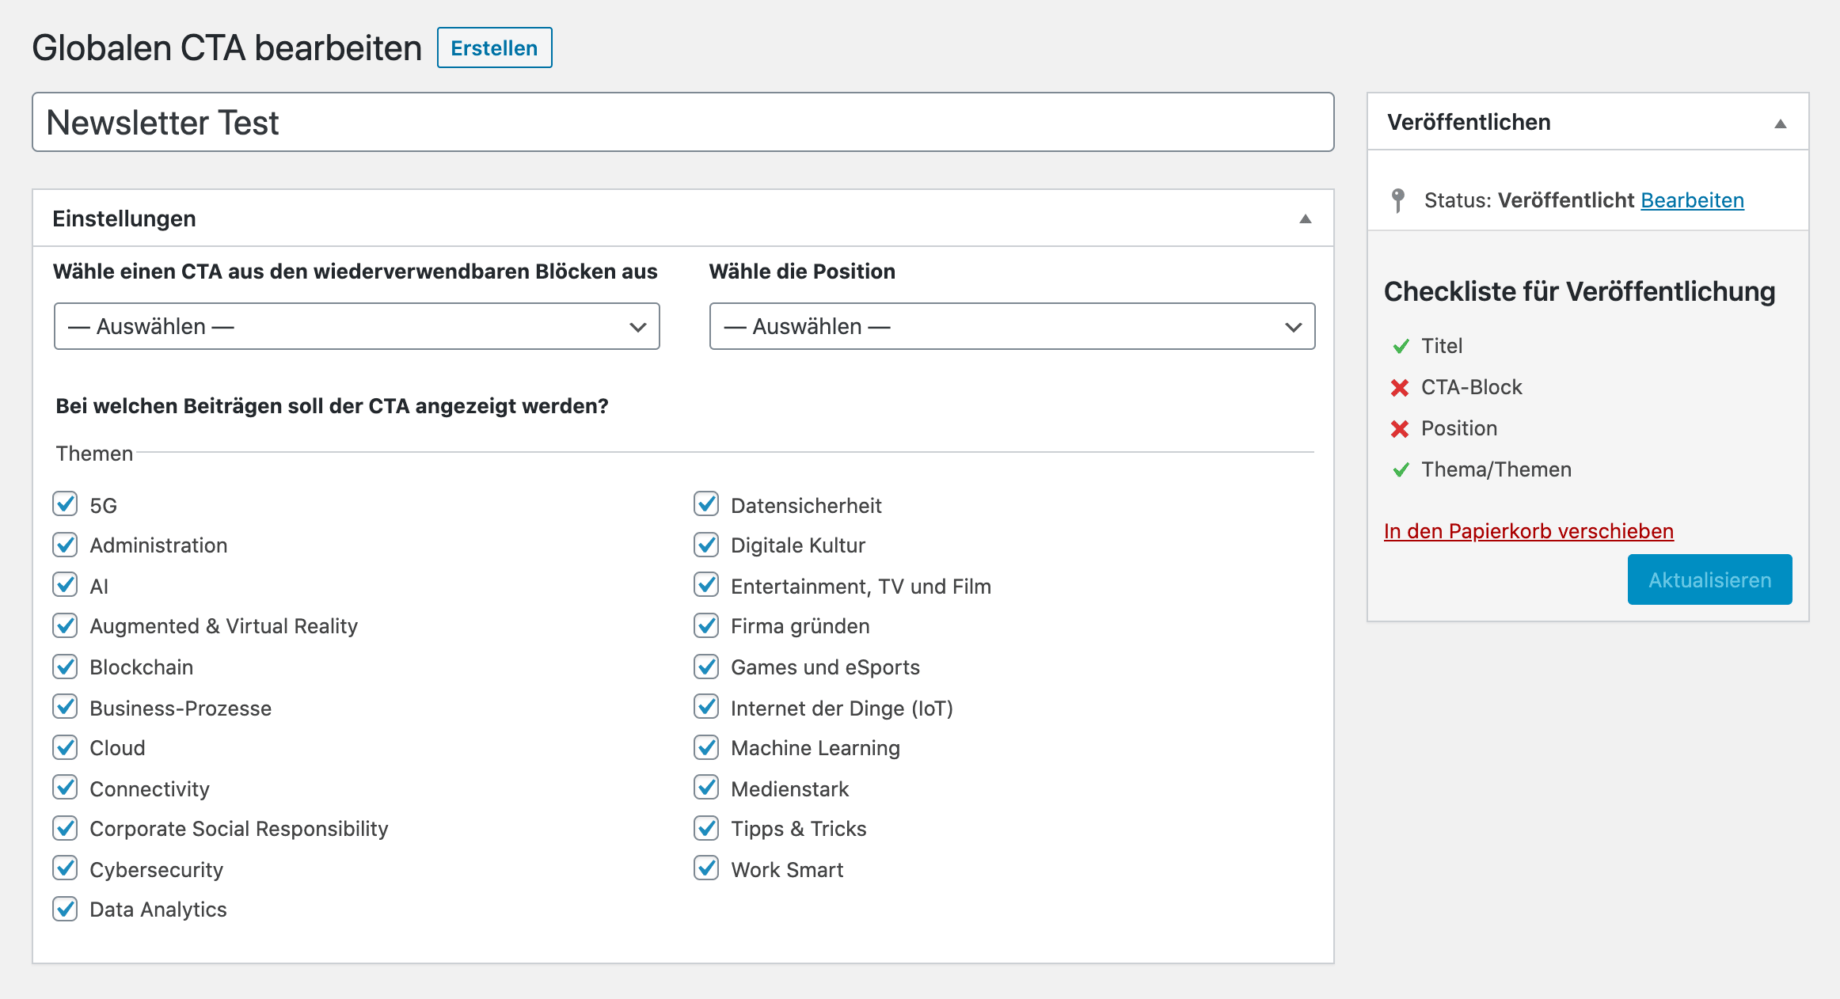The image size is (1840, 999).
Task: Click the red X beside CTA-Block
Action: pos(1399,387)
